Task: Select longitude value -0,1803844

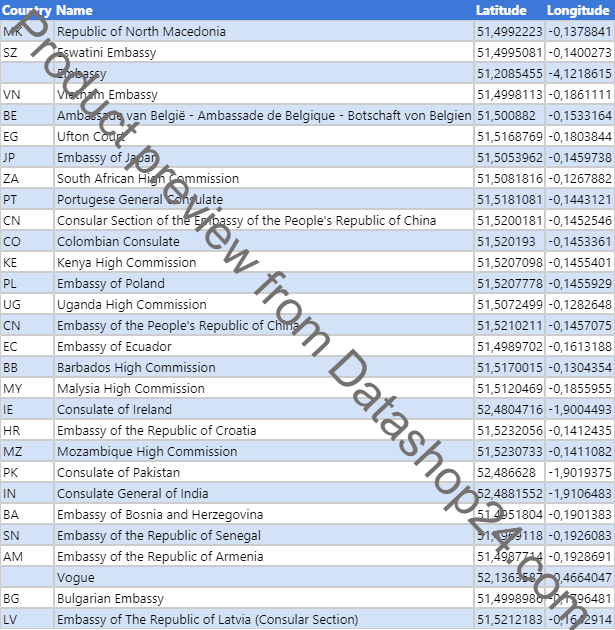Action: pos(580,136)
